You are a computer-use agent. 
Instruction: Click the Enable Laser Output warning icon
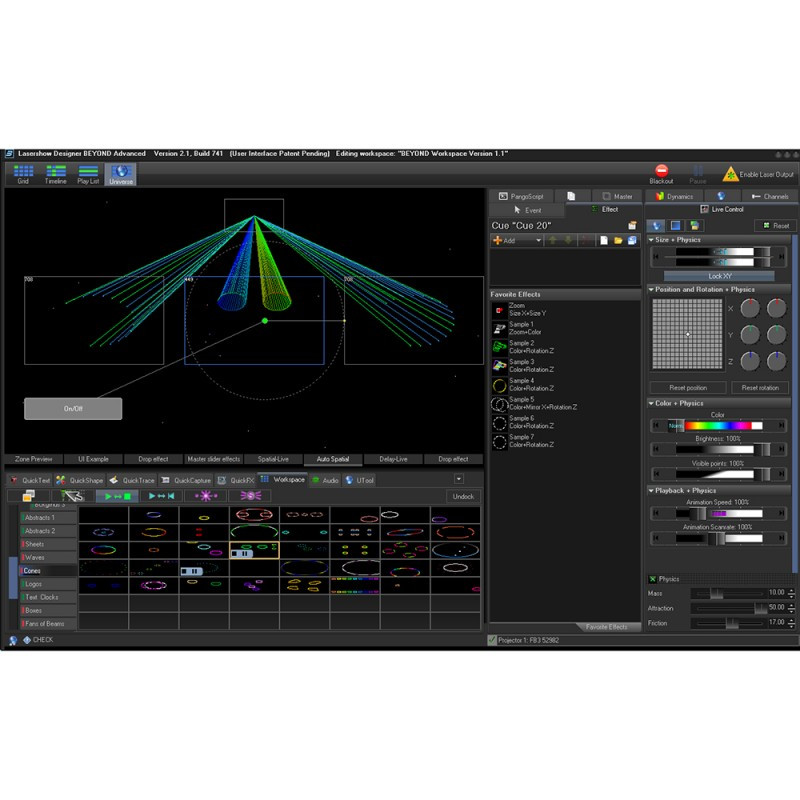[730, 174]
